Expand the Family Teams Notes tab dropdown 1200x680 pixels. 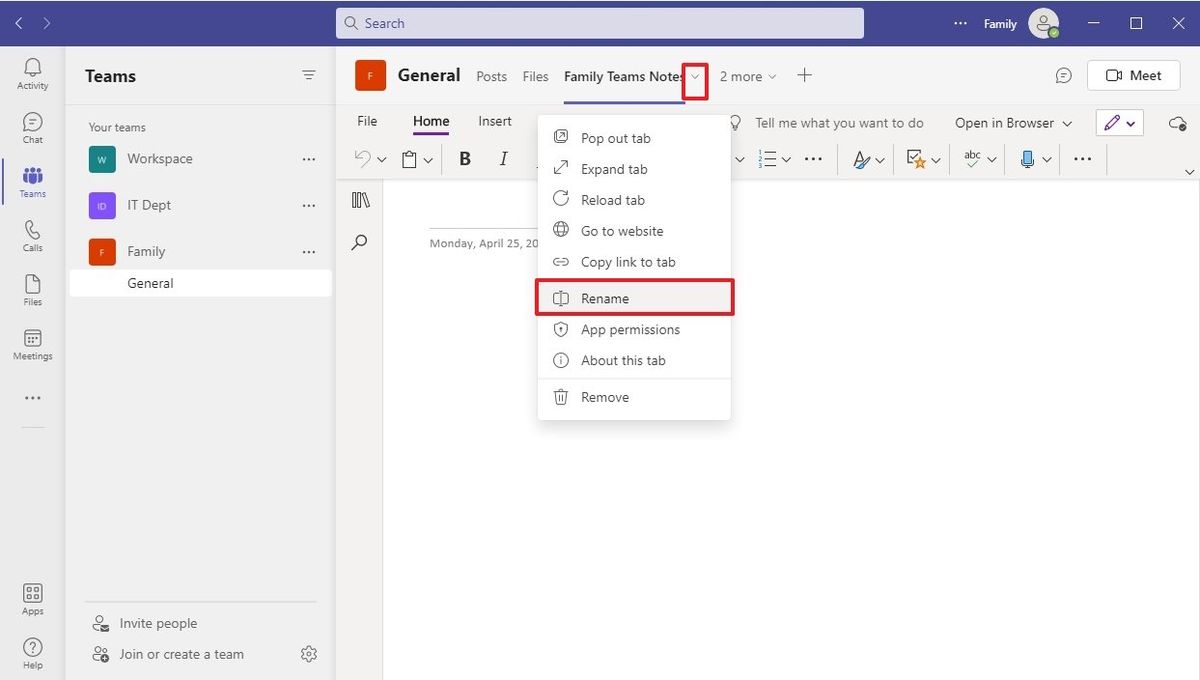[x=694, y=76]
